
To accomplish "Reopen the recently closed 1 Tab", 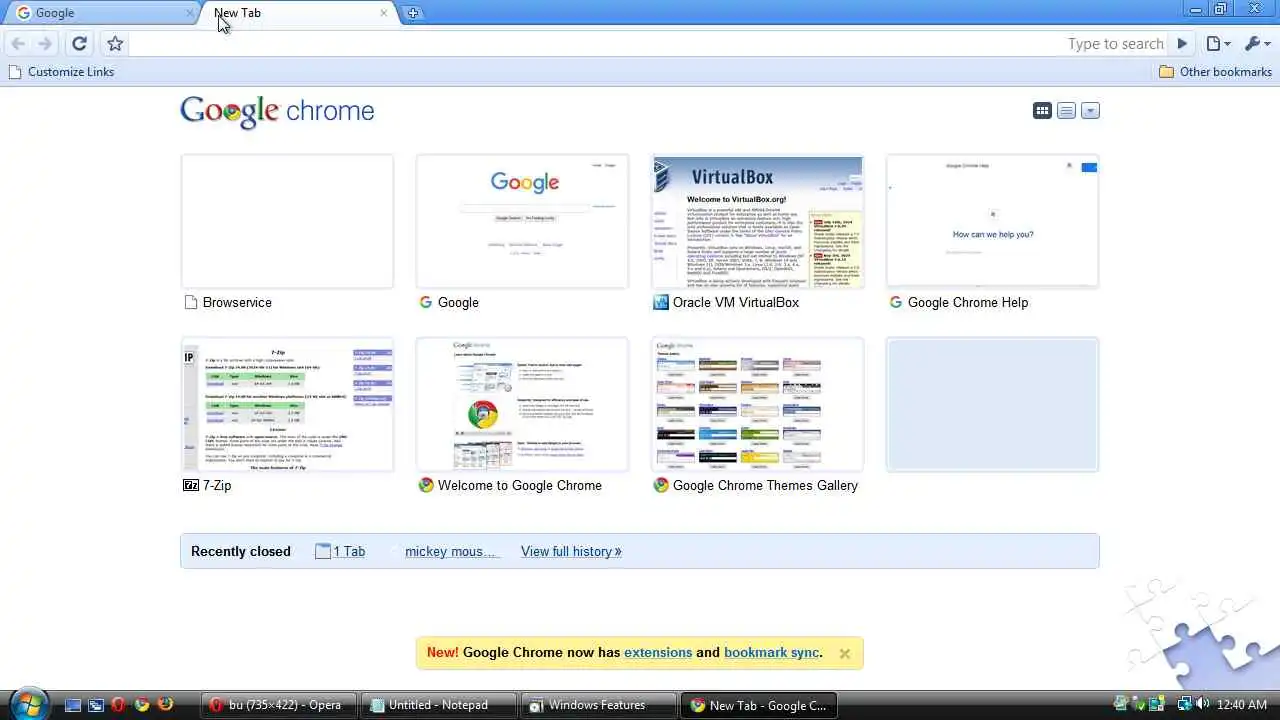I will point(340,551).
